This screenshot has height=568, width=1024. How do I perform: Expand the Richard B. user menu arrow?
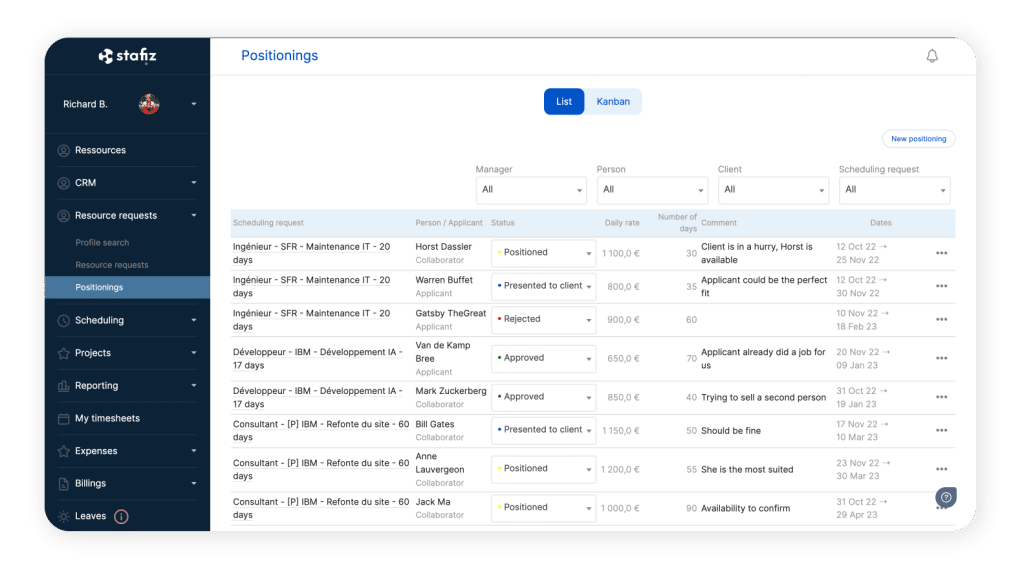click(x=194, y=104)
